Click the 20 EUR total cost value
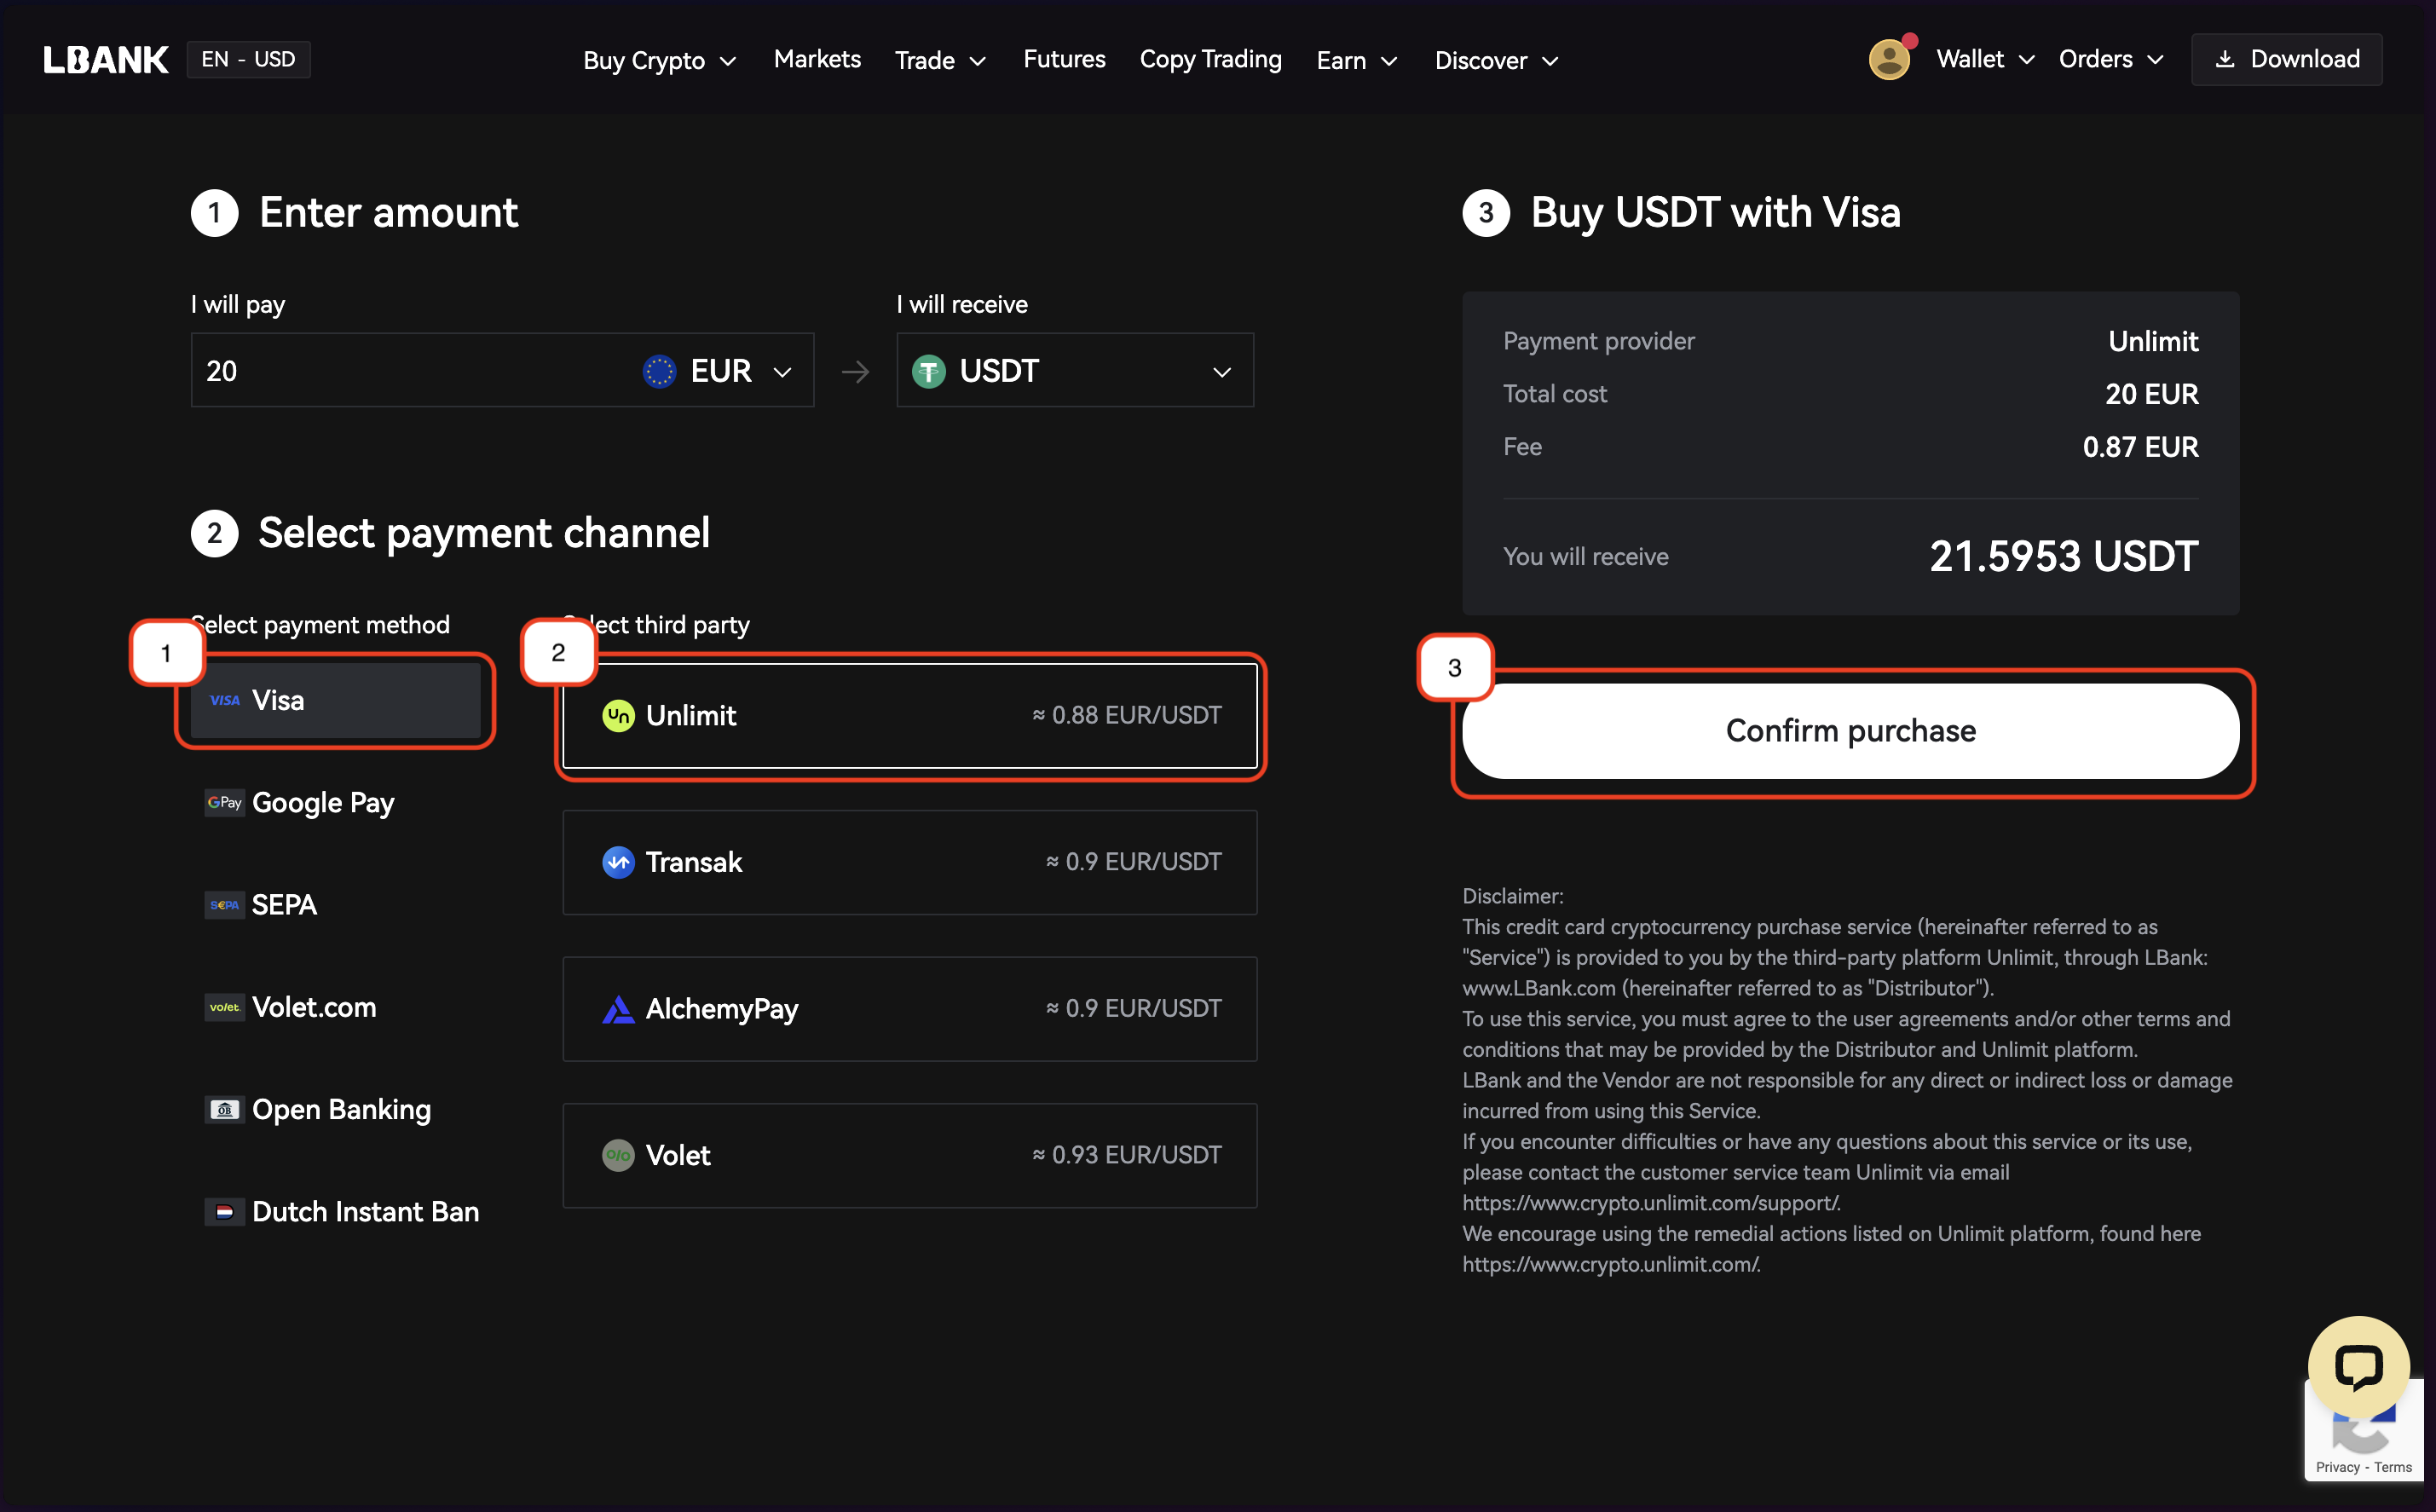 click(2151, 394)
